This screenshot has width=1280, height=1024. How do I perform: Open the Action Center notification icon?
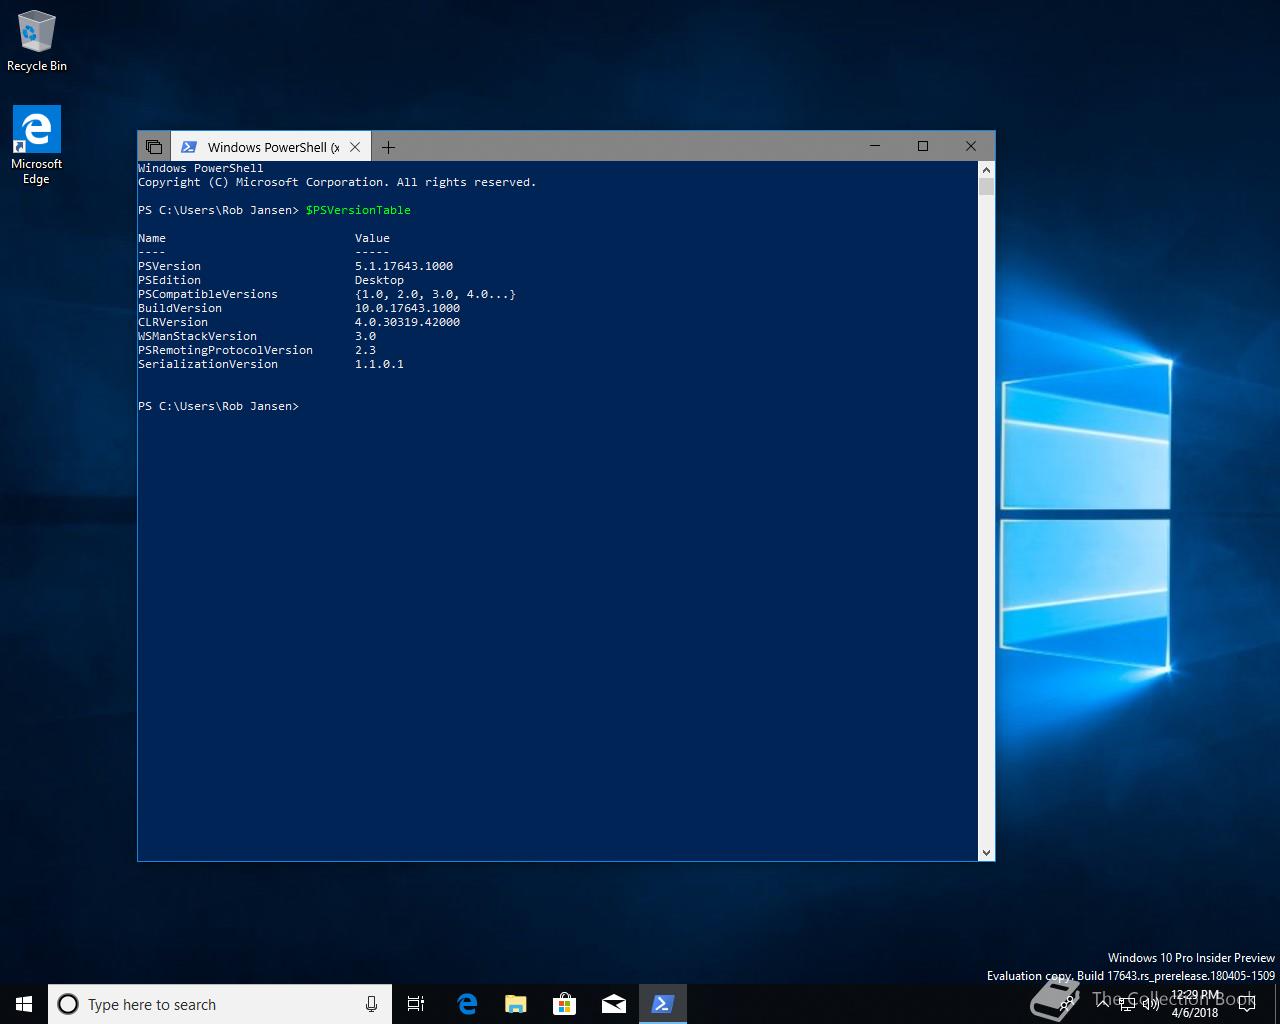[x=1246, y=1004]
